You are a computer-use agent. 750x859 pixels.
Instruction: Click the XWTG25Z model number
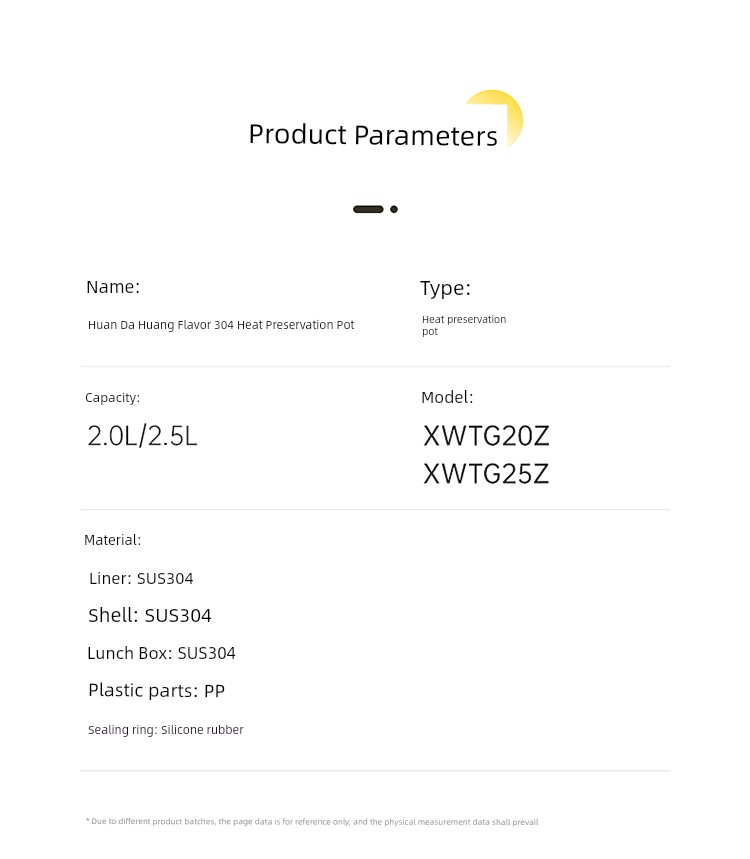[x=486, y=474]
